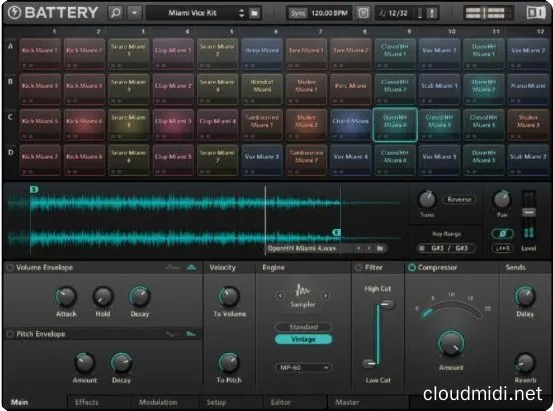Screen dimensions: 553x411
Task: Select the Rimshot Miami cell
Action: pyautogui.click(x=262, y=89)
